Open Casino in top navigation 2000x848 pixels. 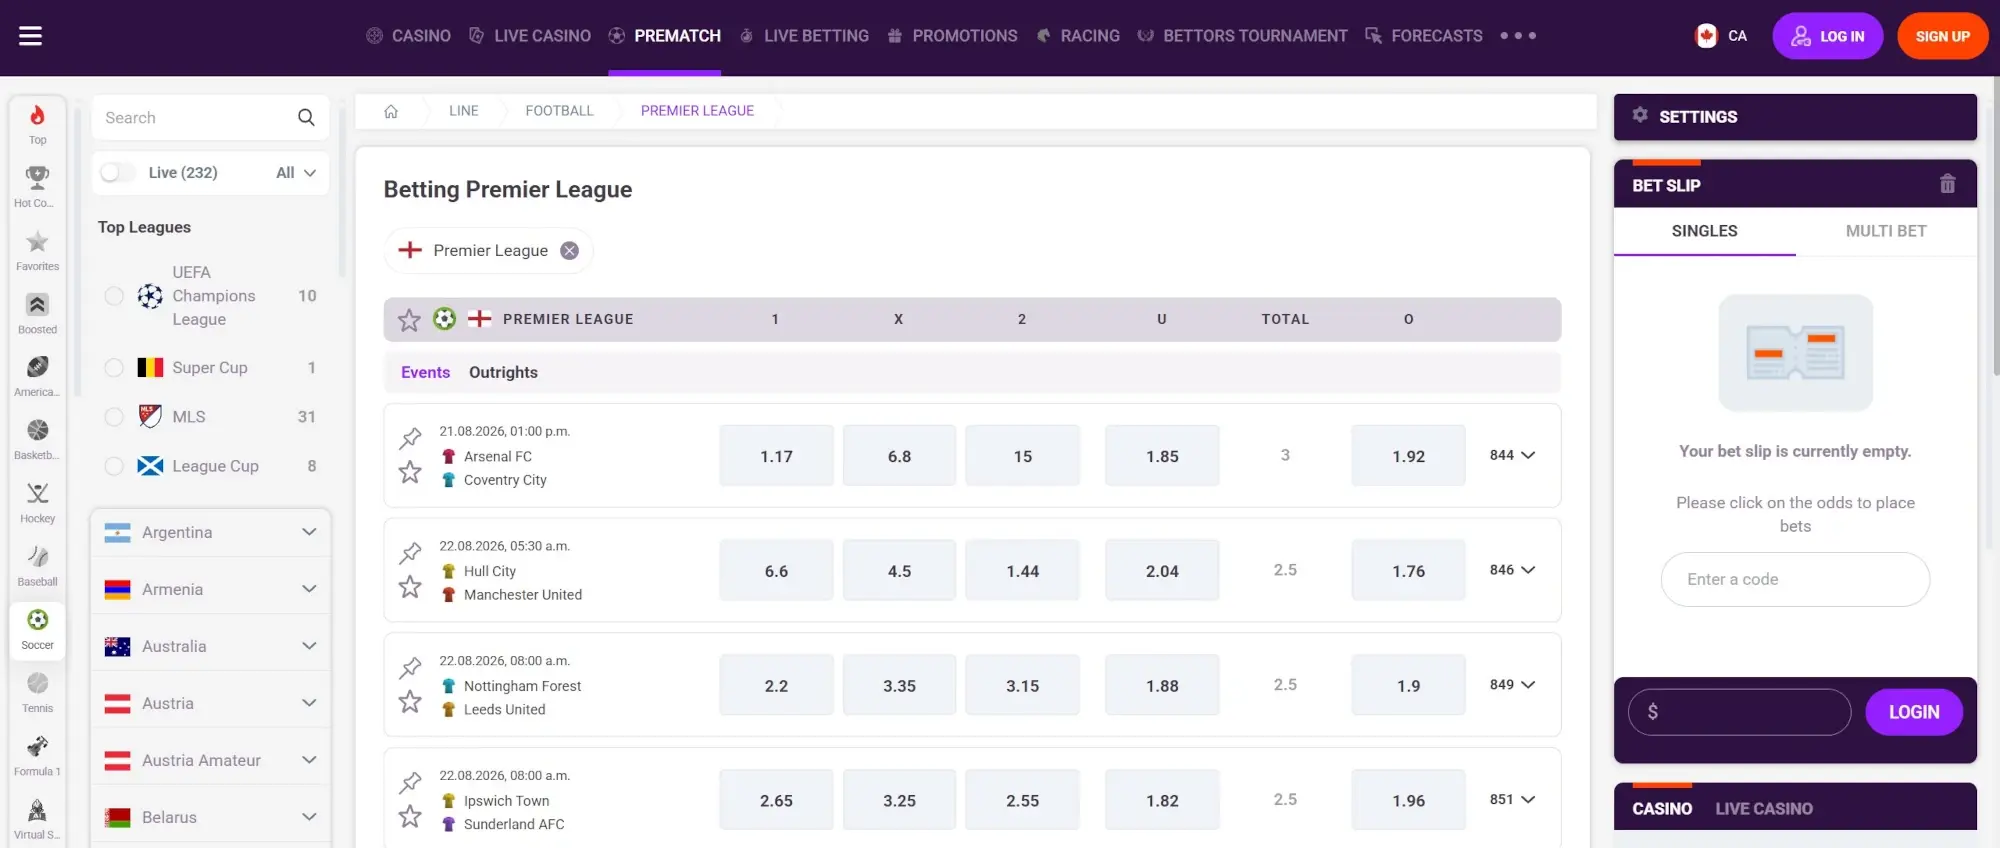[x=409, y=36]
